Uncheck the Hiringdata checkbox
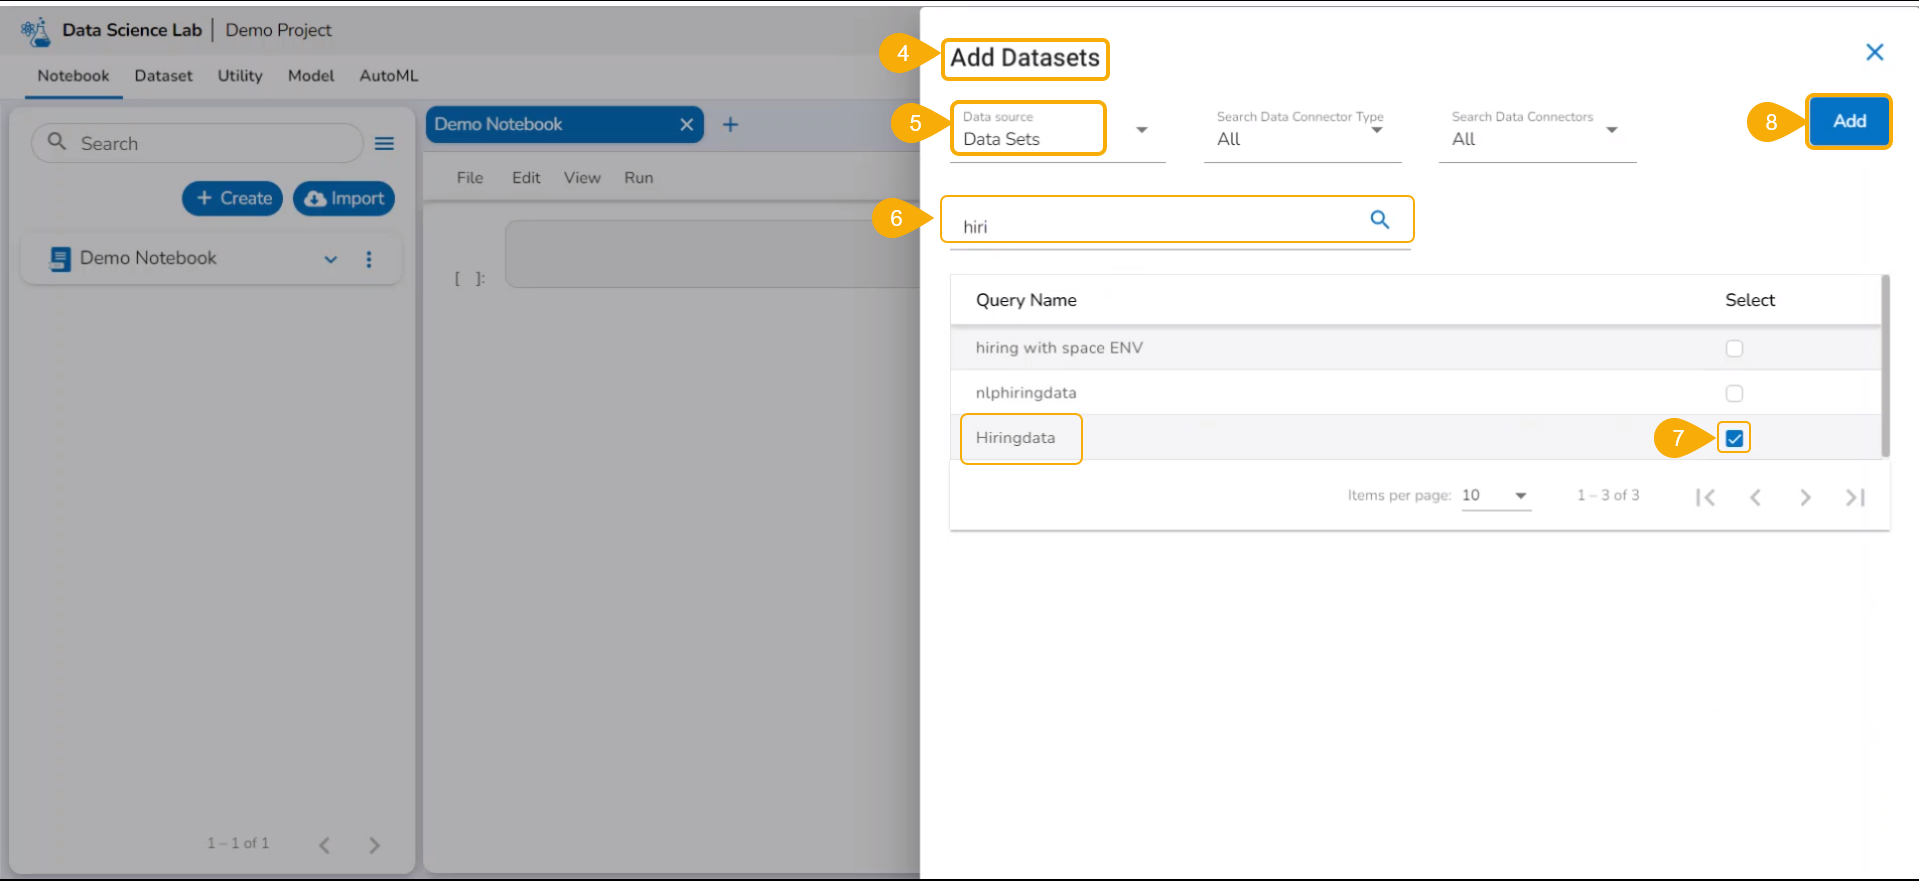The image size is (1919, 881). (1734, 438)
